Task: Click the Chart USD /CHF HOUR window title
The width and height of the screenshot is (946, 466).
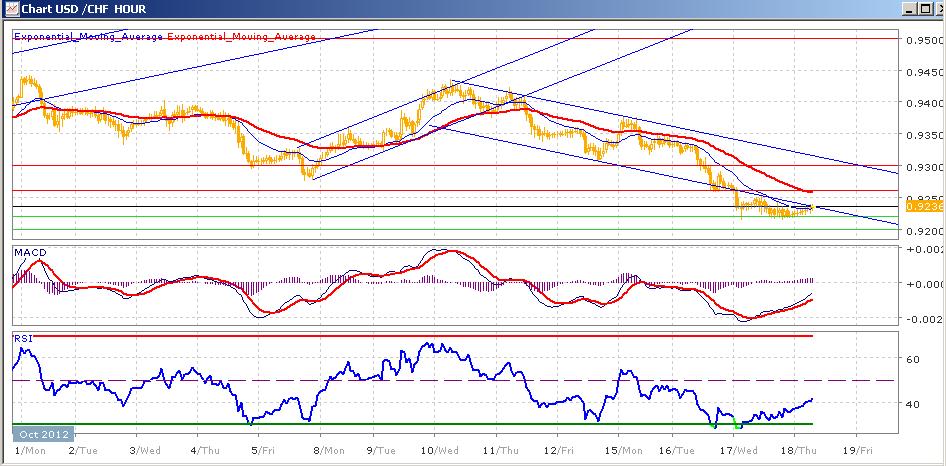Action: (x=84, y=9)
